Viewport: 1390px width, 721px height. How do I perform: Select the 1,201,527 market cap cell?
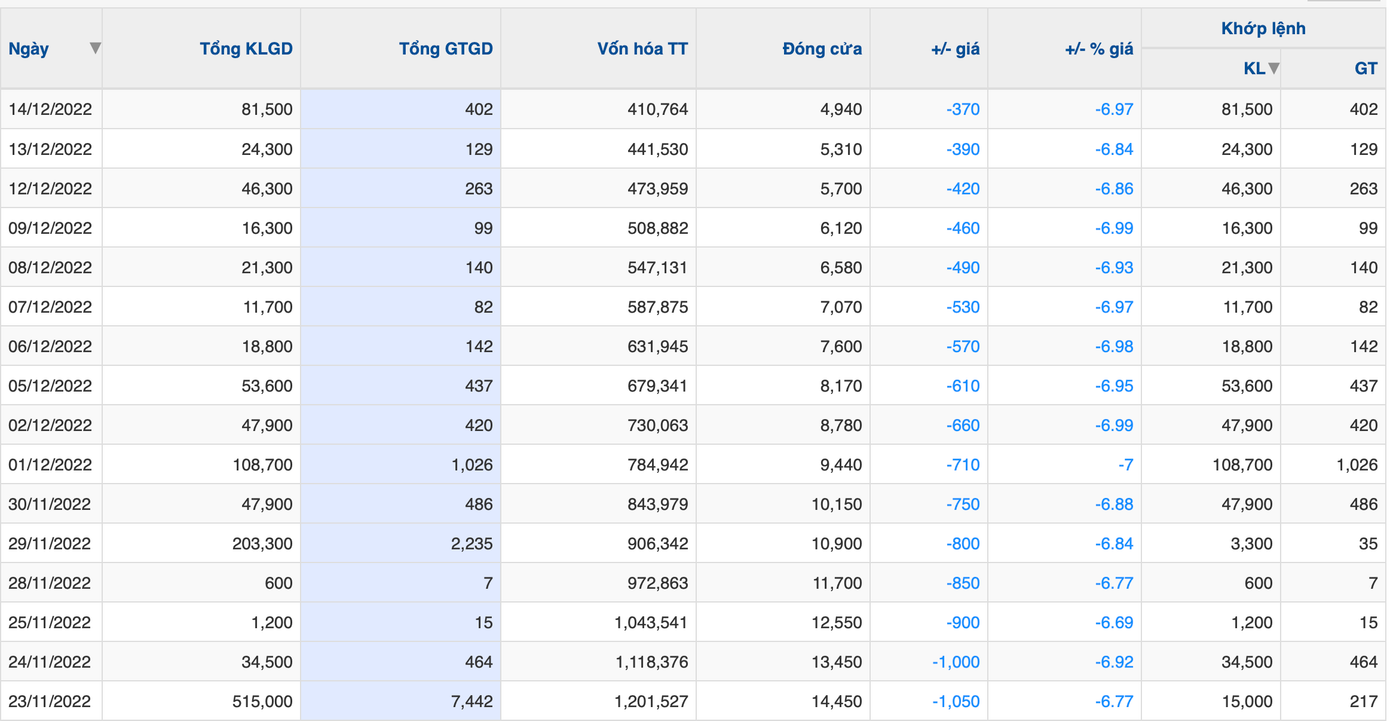pyautogui.click(x=651, y=702)
